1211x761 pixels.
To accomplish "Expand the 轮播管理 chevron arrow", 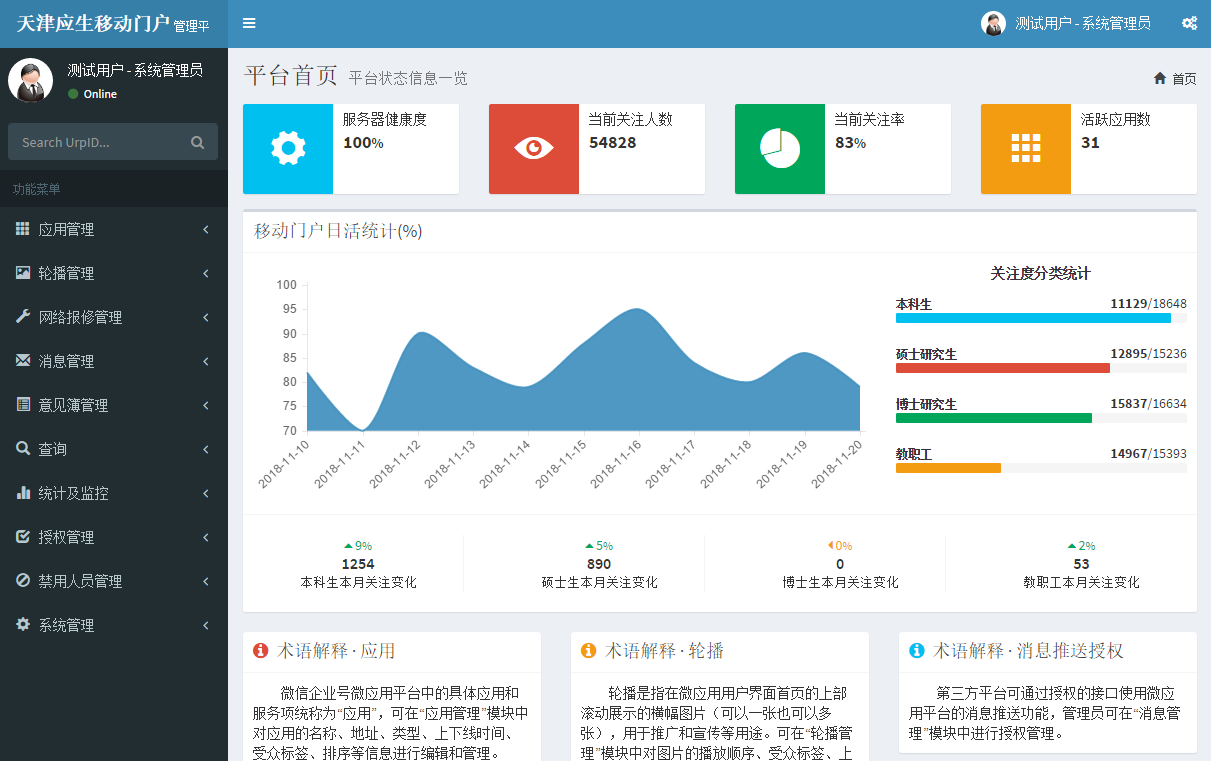I will coord(205,274).
